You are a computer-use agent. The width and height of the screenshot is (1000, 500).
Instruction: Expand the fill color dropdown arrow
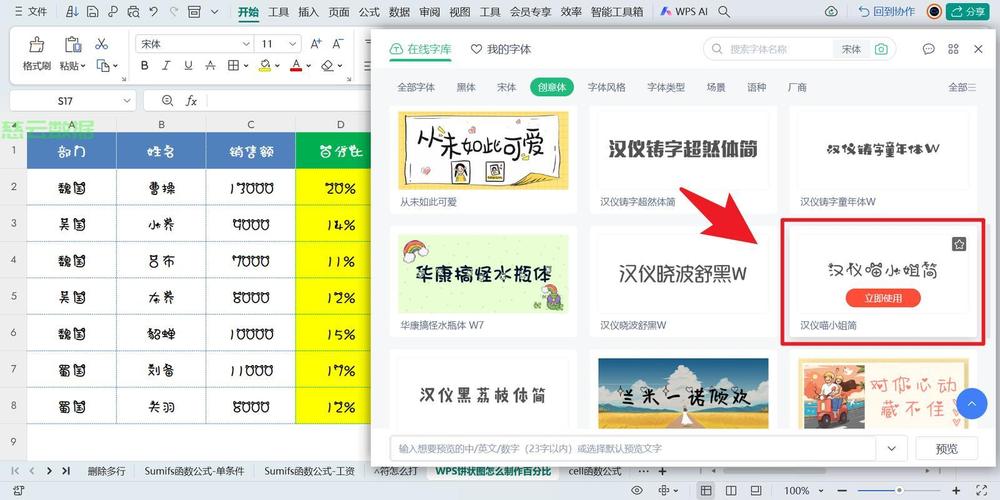277,65
